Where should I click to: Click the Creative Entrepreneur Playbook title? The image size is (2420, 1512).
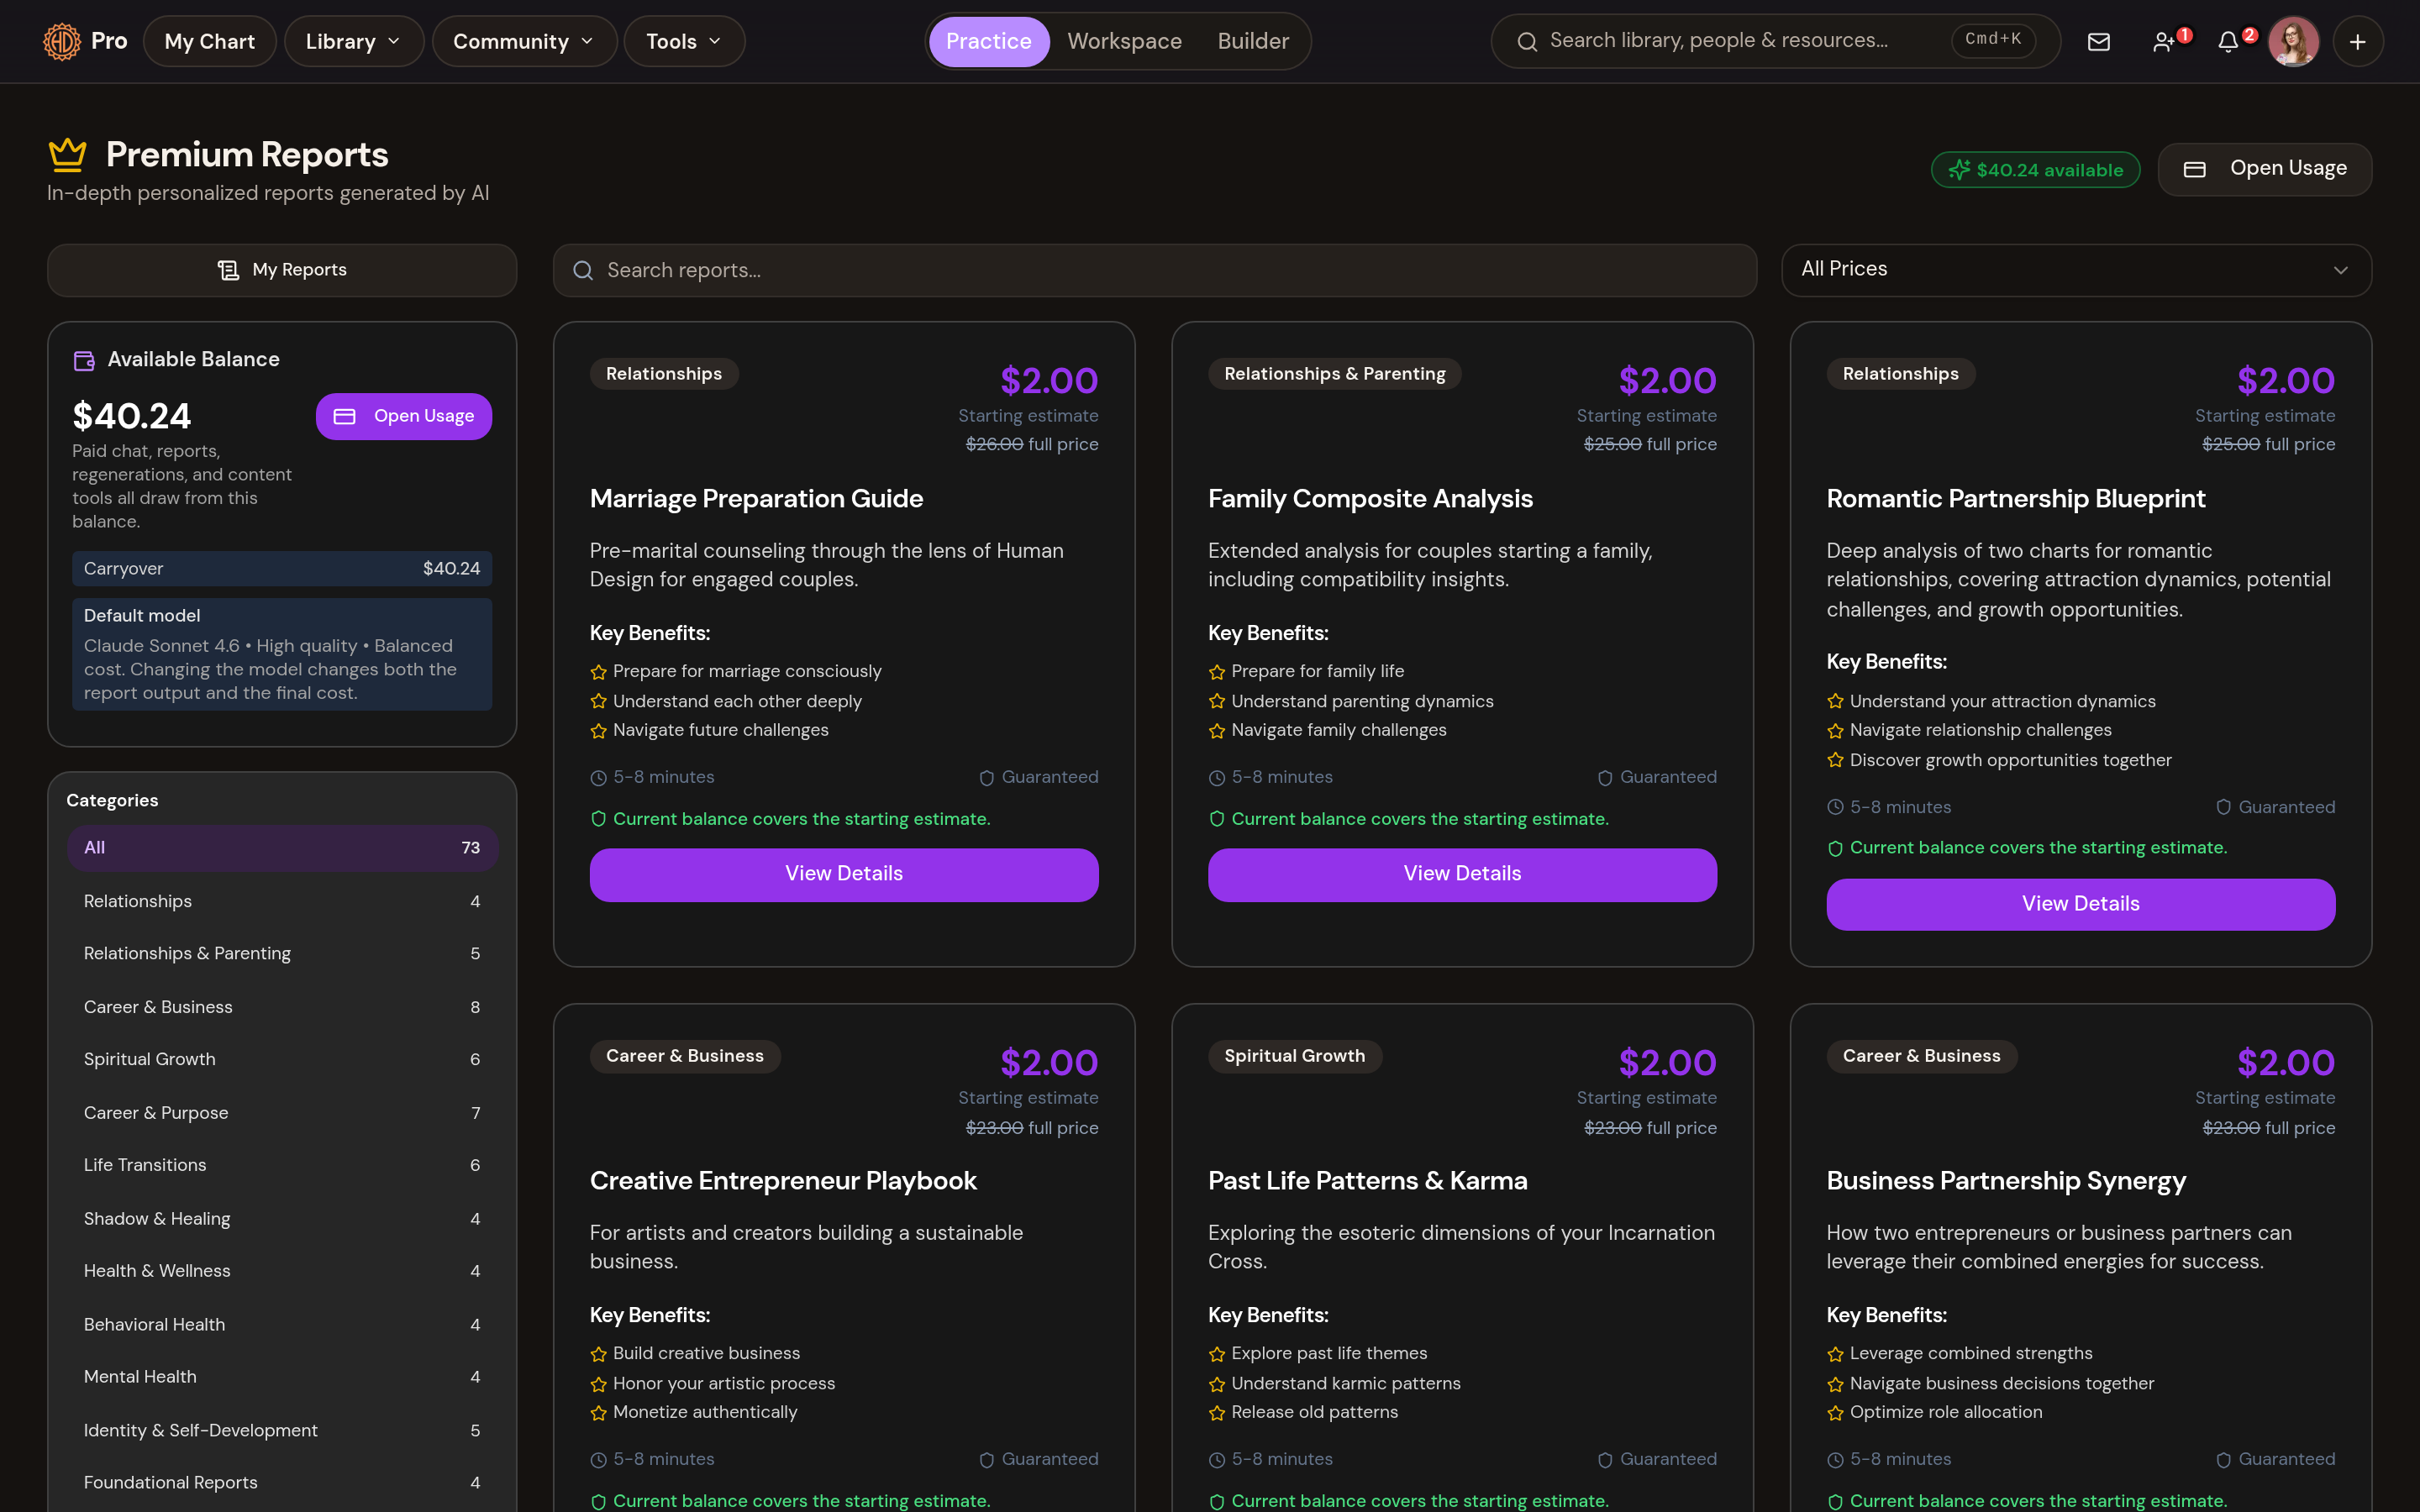[783, 1181]
